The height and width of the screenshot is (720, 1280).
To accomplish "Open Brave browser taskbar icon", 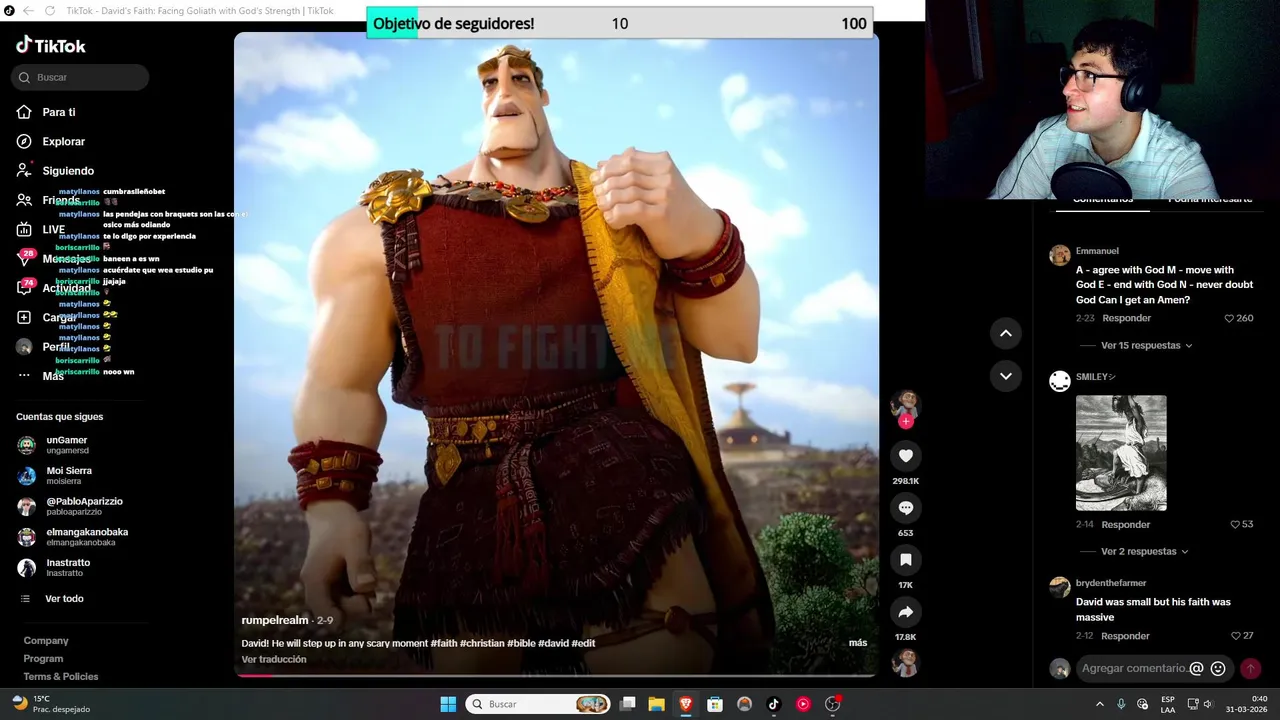I will pyautogui.click(x=686, y=704).
